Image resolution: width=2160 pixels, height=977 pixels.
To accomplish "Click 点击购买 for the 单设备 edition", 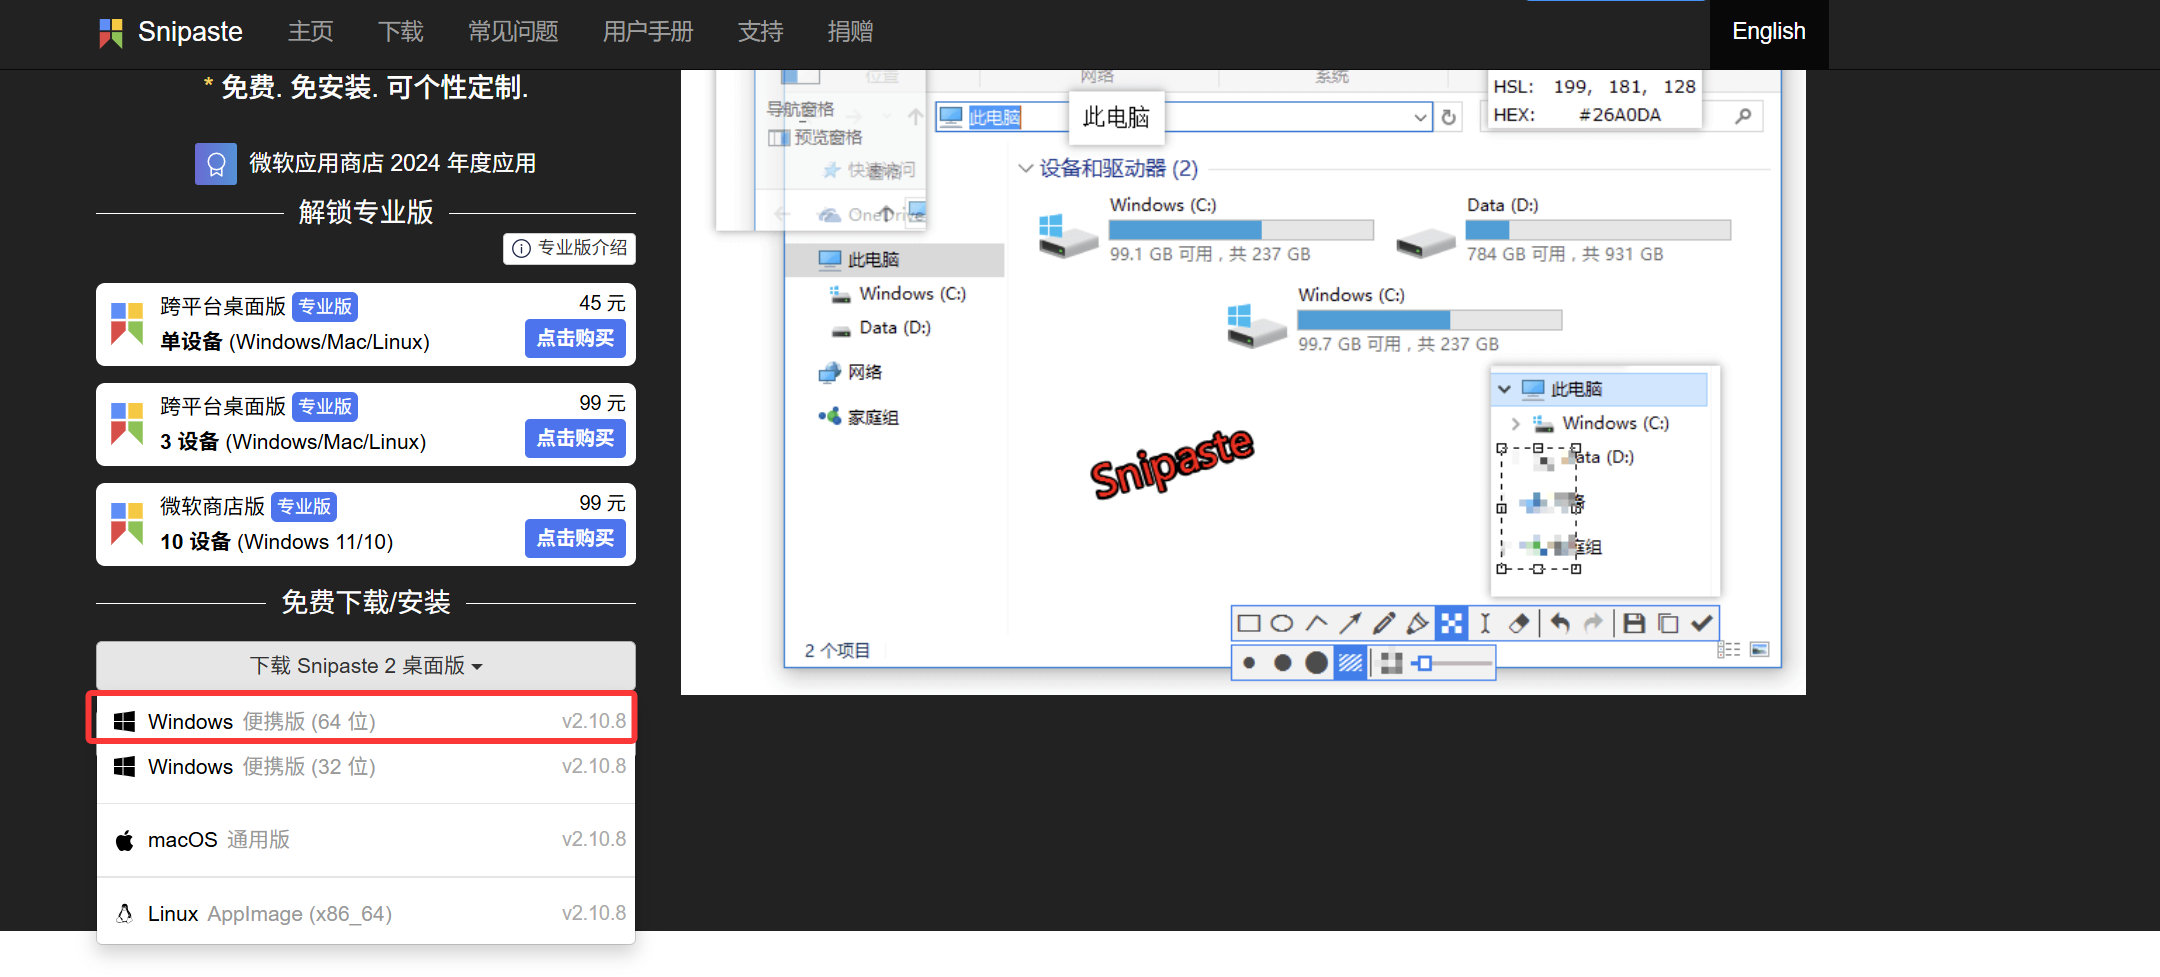I will 575,339.
